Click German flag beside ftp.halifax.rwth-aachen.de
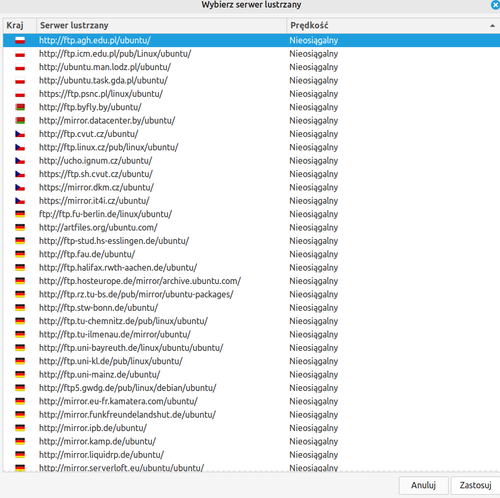The height and width of the screenshot is (498, 500). click(x=20, y=267)
